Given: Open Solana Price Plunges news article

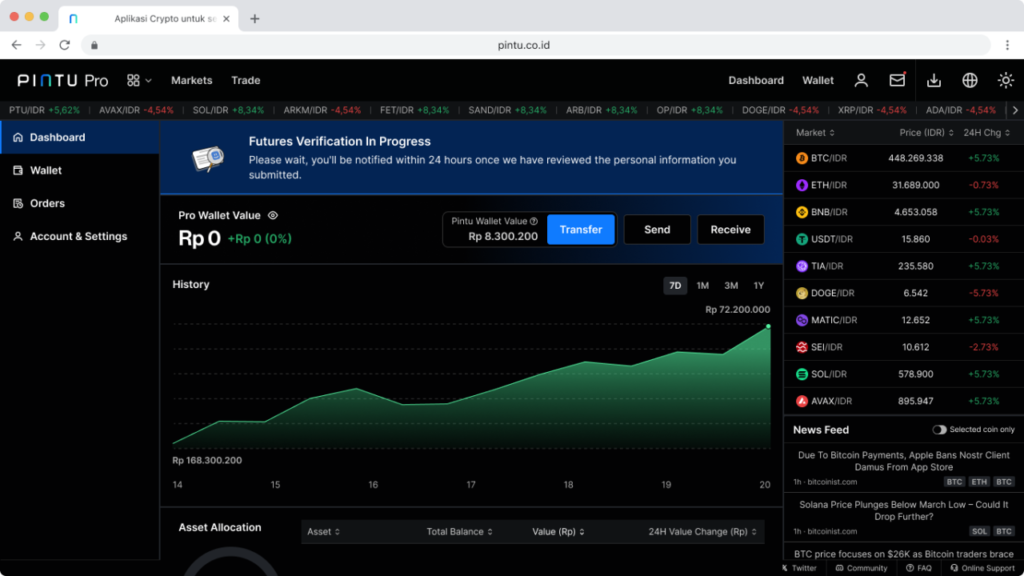Looking at the screenshot, I should [x=903, y=511].
